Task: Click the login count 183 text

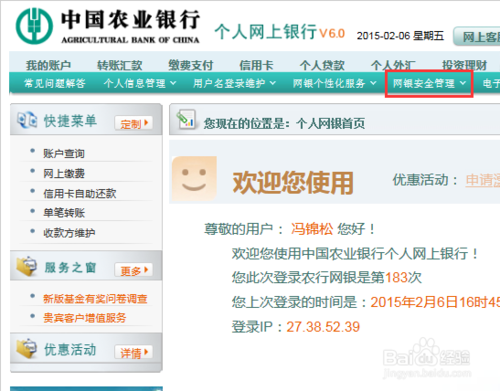Action: pos(396,277)
